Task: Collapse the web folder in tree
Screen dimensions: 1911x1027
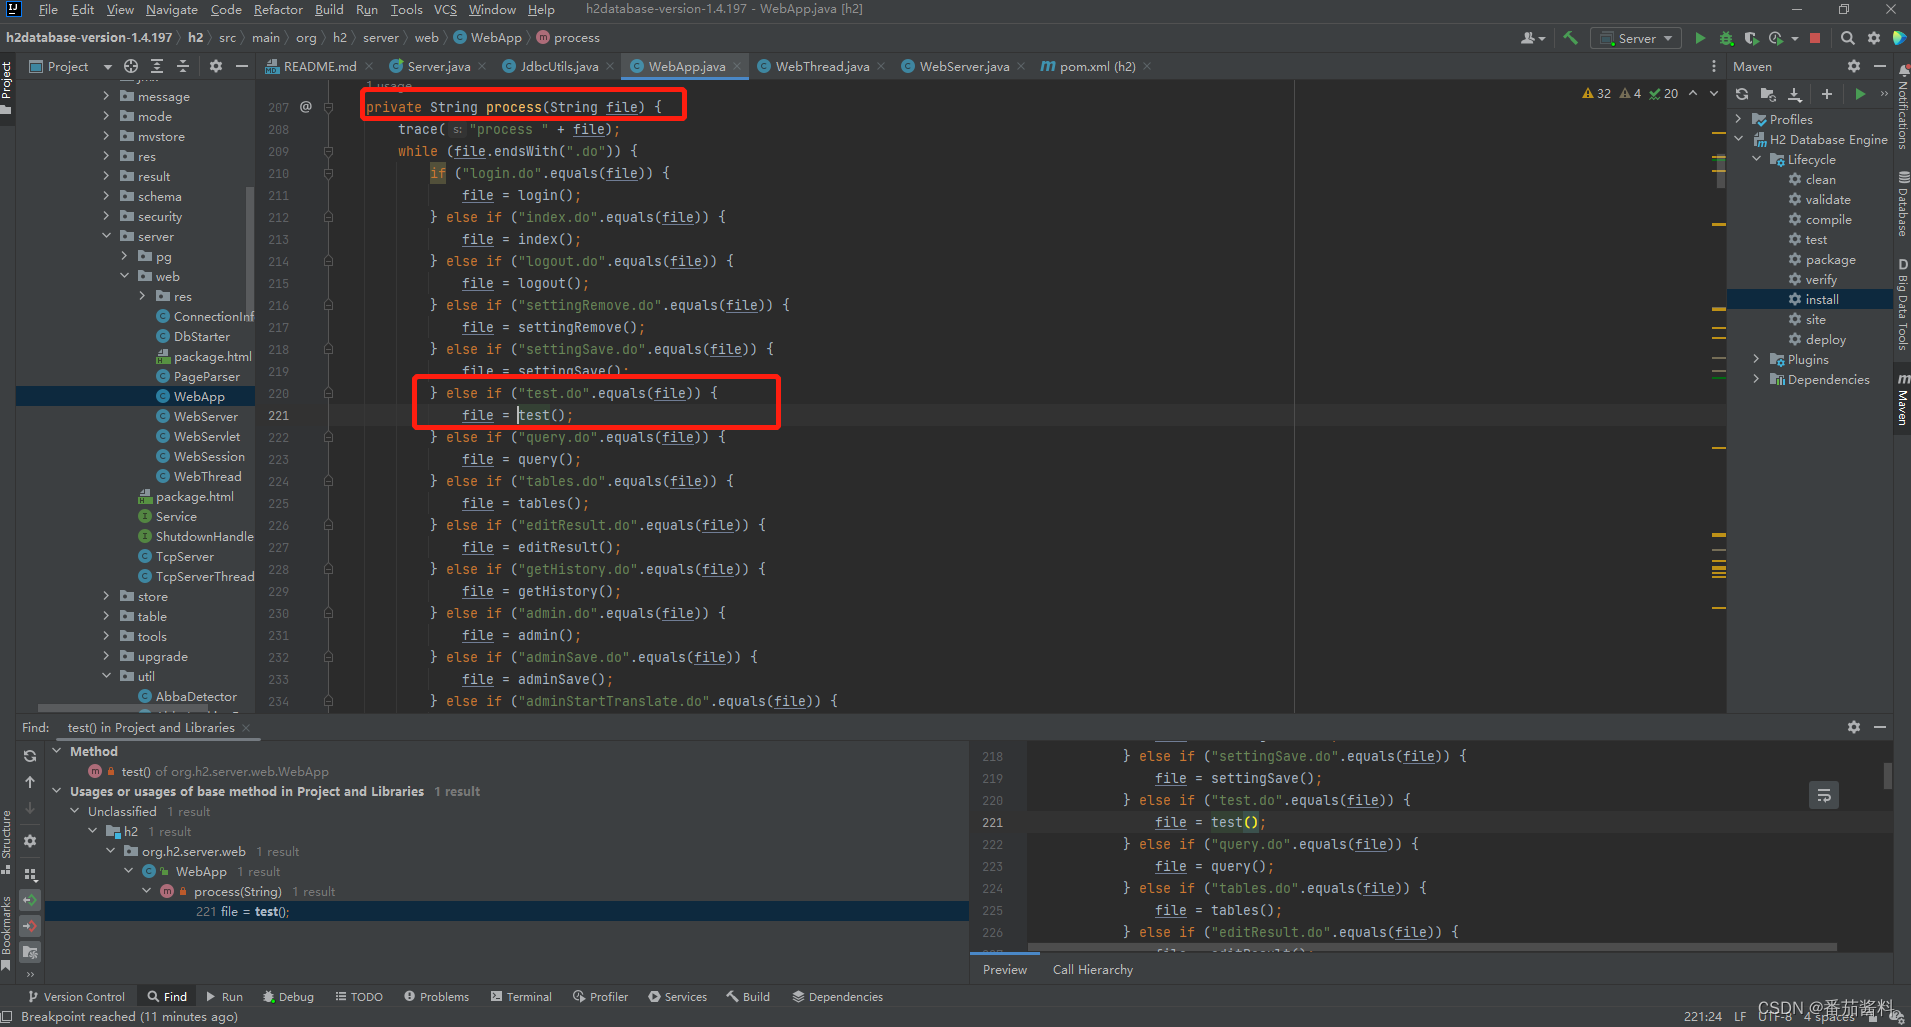Action: (124, 276)
